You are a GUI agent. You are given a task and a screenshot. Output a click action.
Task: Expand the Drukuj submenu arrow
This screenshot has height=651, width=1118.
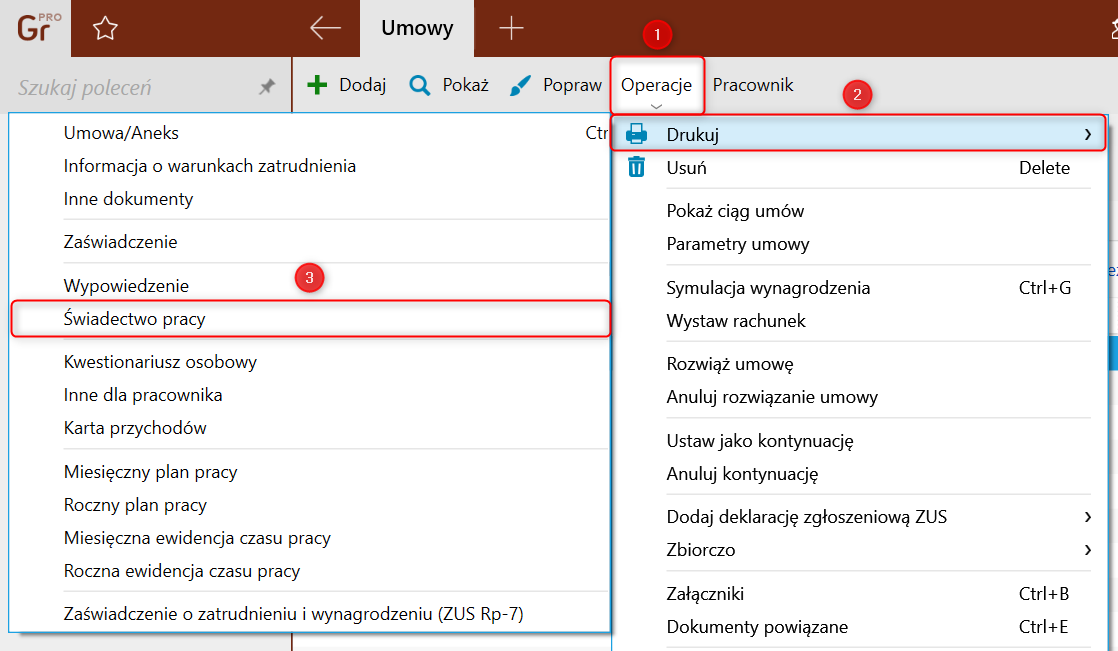click(x=1087, y=134)
